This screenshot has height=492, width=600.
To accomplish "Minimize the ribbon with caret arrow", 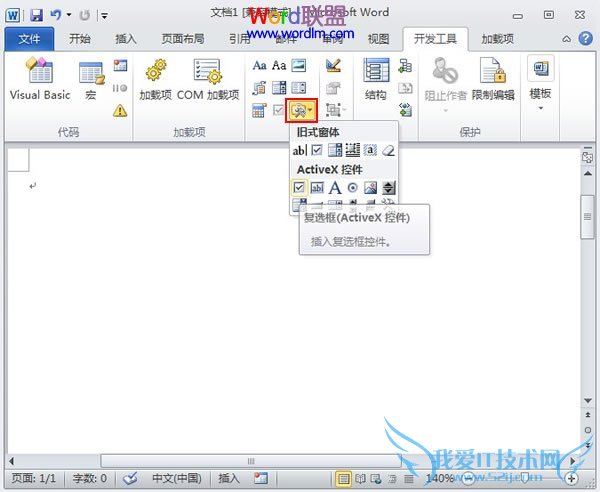I will (x=566, y=39).
